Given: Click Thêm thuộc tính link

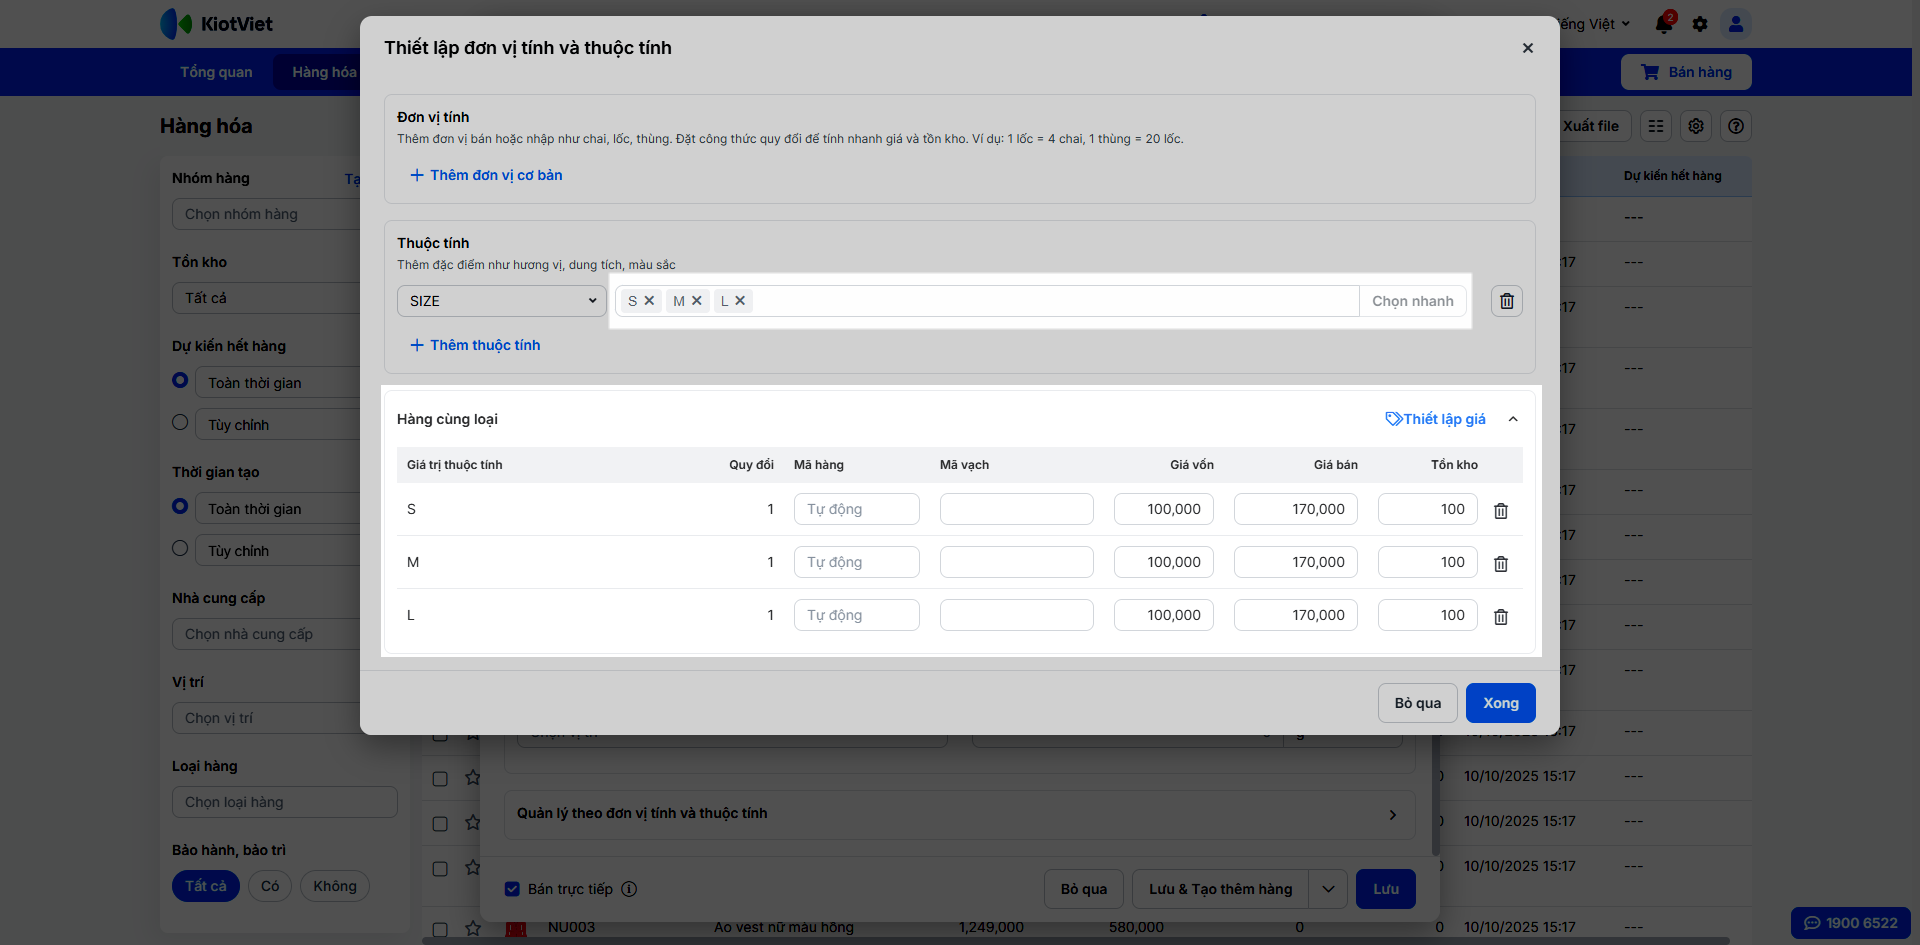Looking at the screenshot, I should point(475,345).
